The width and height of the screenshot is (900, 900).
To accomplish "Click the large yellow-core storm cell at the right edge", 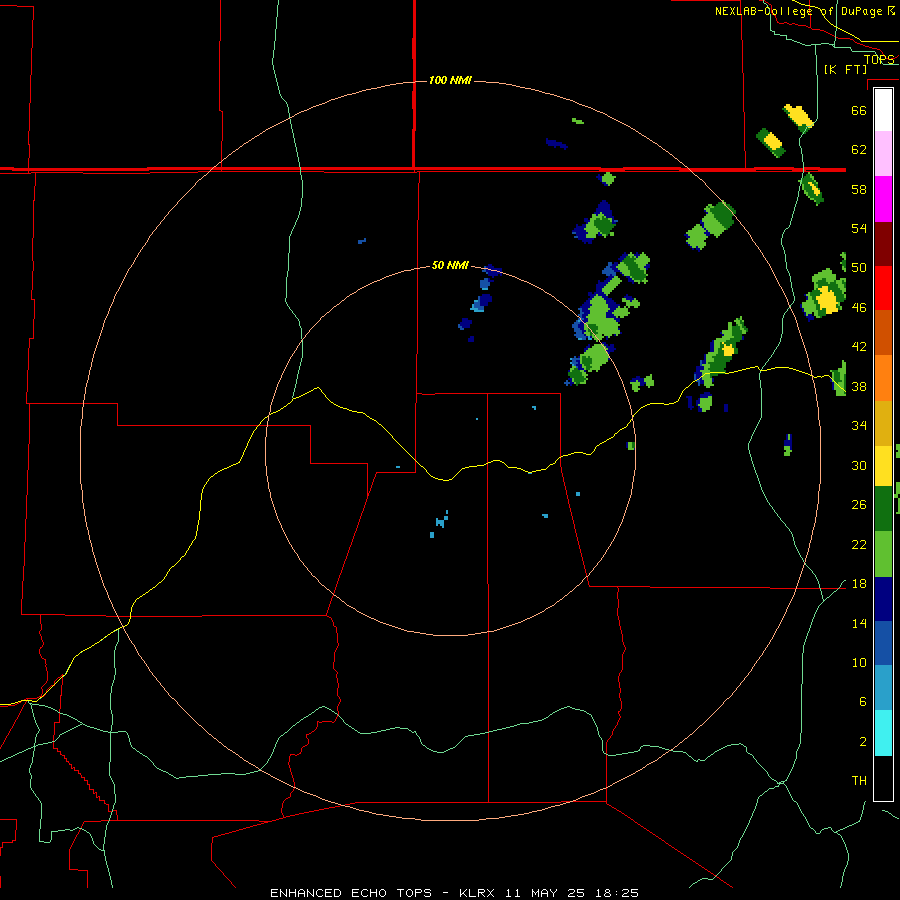I will tap(825, 294).
